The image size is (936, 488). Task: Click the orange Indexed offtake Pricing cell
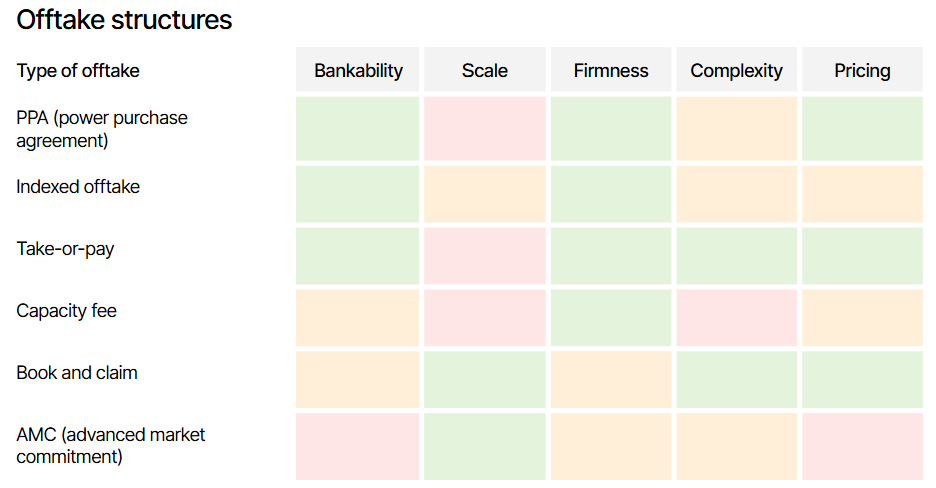(863, 194)
